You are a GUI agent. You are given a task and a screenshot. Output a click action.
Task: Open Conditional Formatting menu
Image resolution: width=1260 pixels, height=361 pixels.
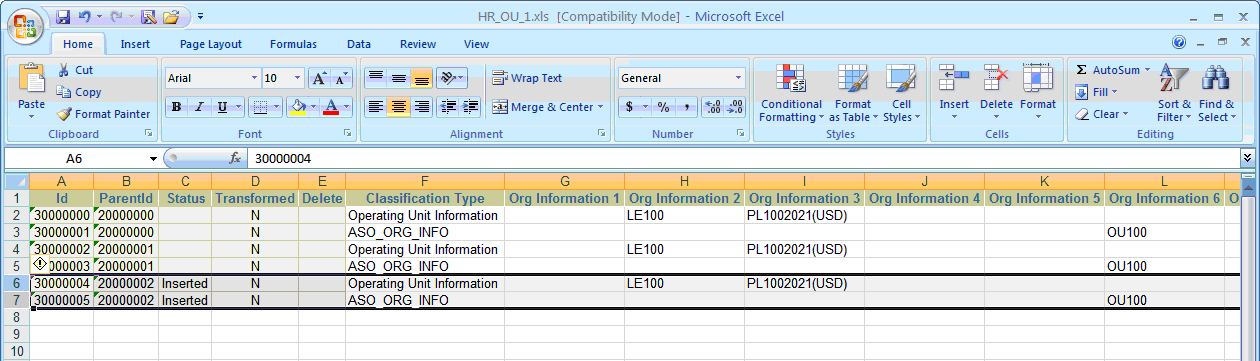tap(791, 93)
